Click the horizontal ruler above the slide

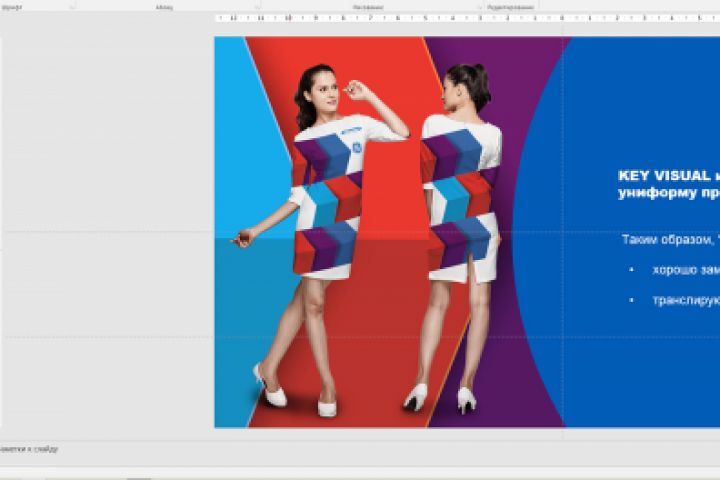pyautogui.click(x=467, y=18)
